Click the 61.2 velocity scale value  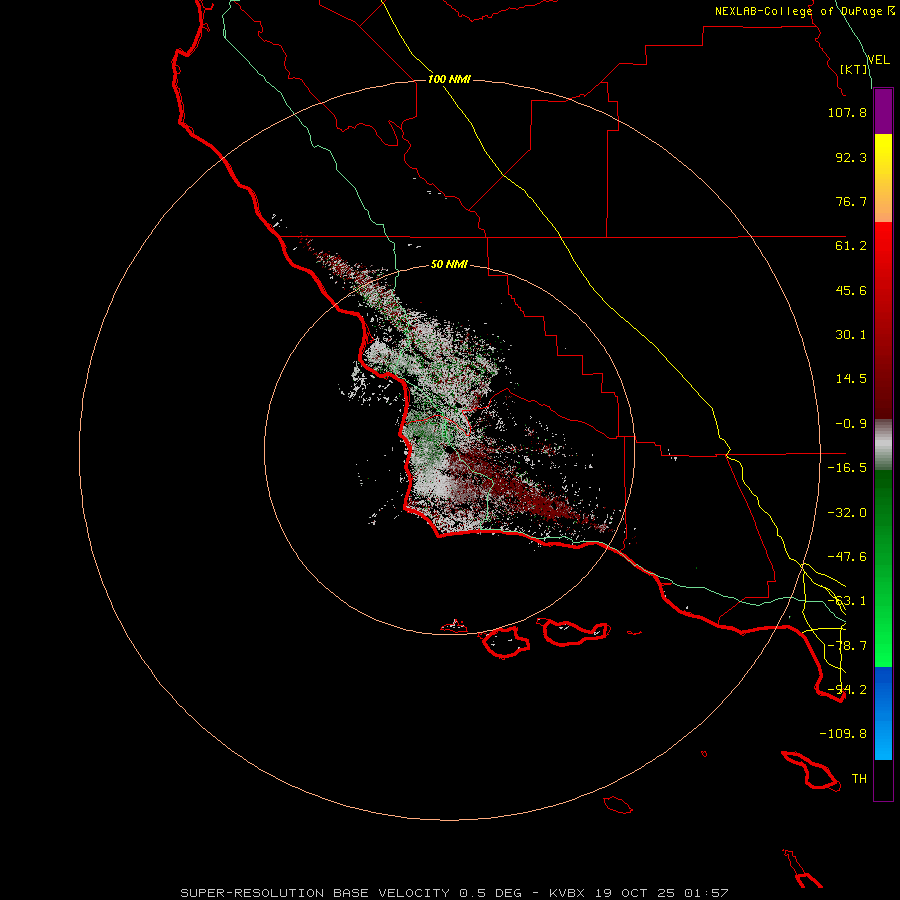851,246
